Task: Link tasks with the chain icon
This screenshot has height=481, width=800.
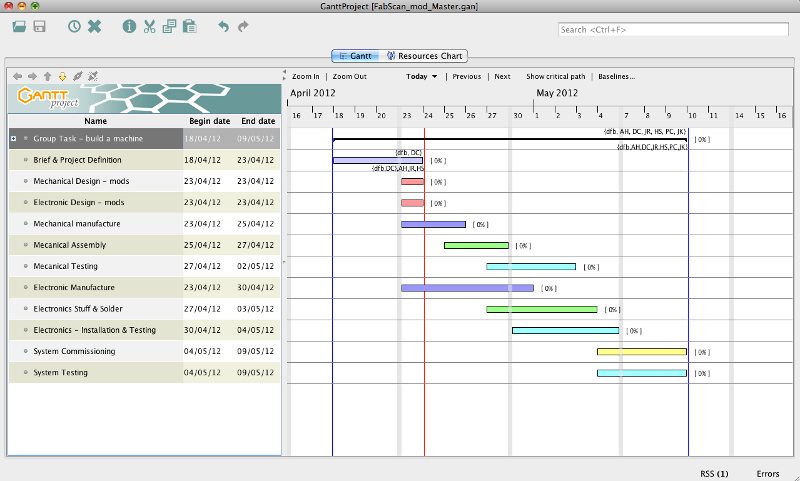Action: coord(78,76)
